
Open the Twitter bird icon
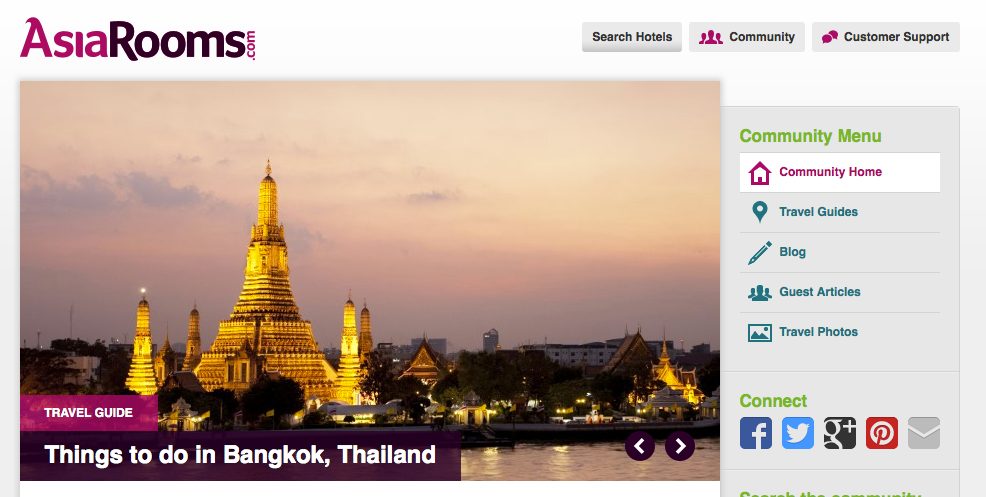[x=798, y=433]
